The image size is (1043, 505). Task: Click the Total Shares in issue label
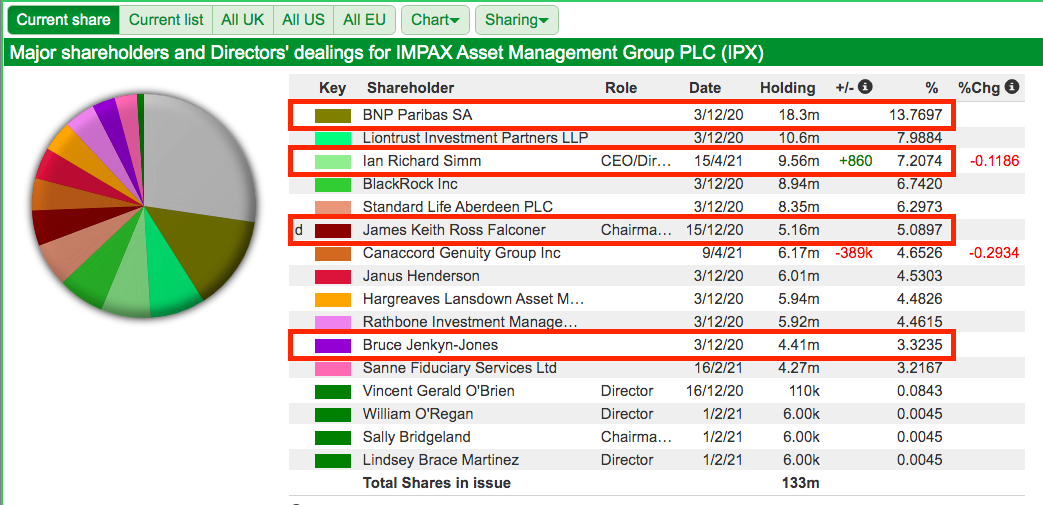436,484
